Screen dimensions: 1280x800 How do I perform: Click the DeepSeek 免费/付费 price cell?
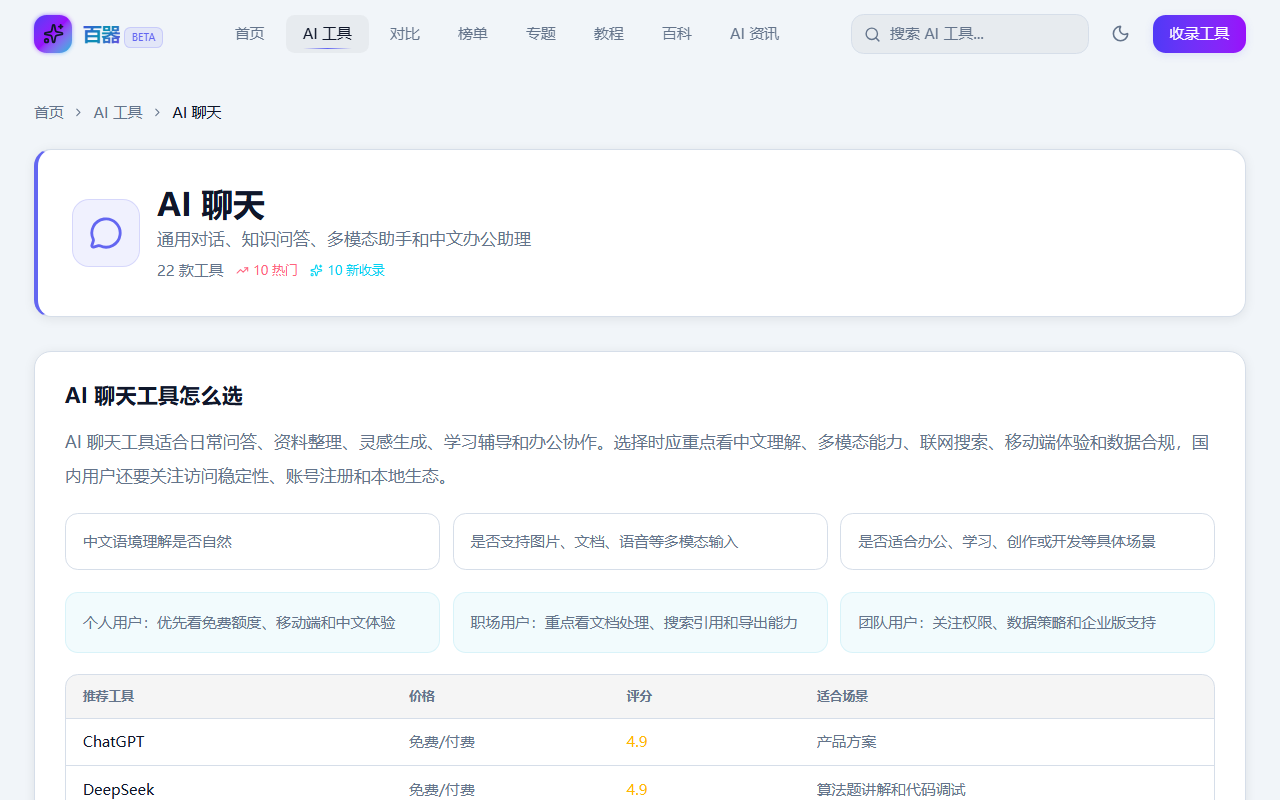click(442, 790)
